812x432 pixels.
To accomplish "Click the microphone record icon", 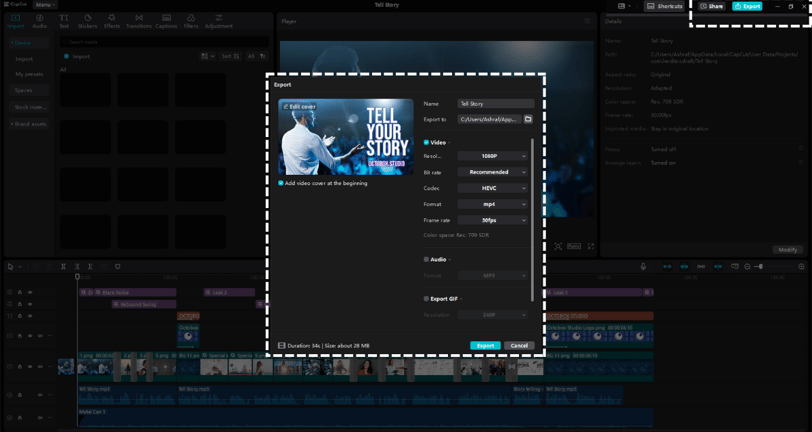I will pyautogui.click(x=643, y=266).
